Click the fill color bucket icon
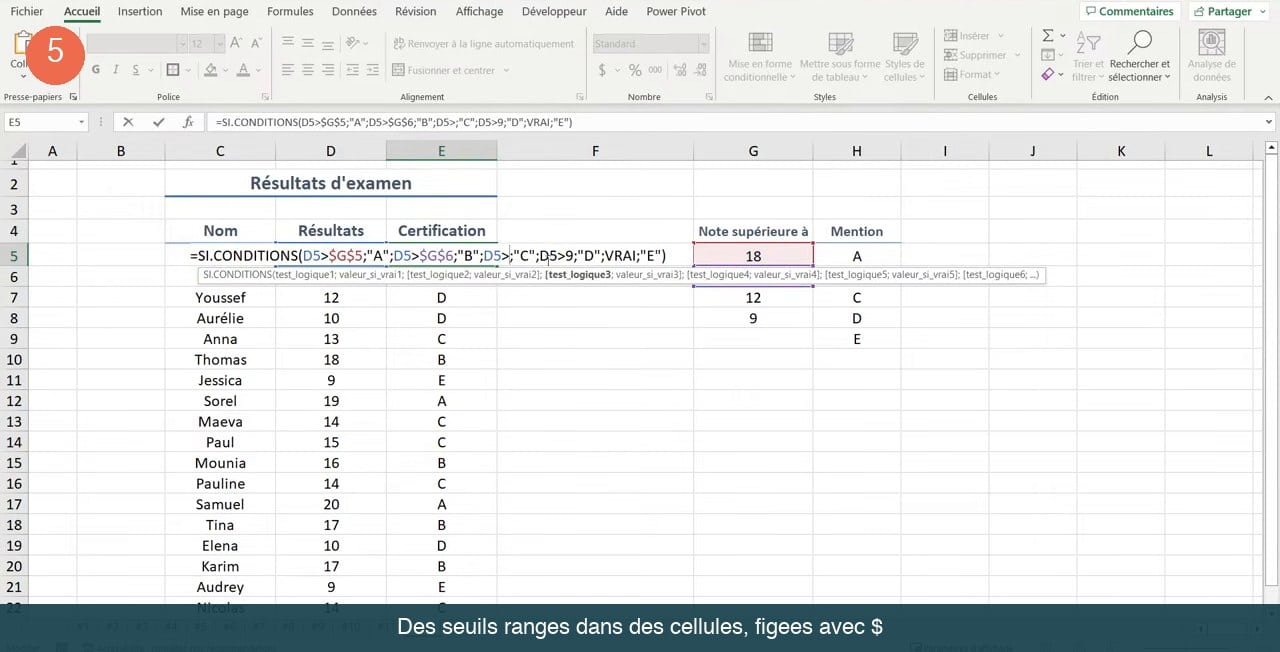 tap(210, 70)
